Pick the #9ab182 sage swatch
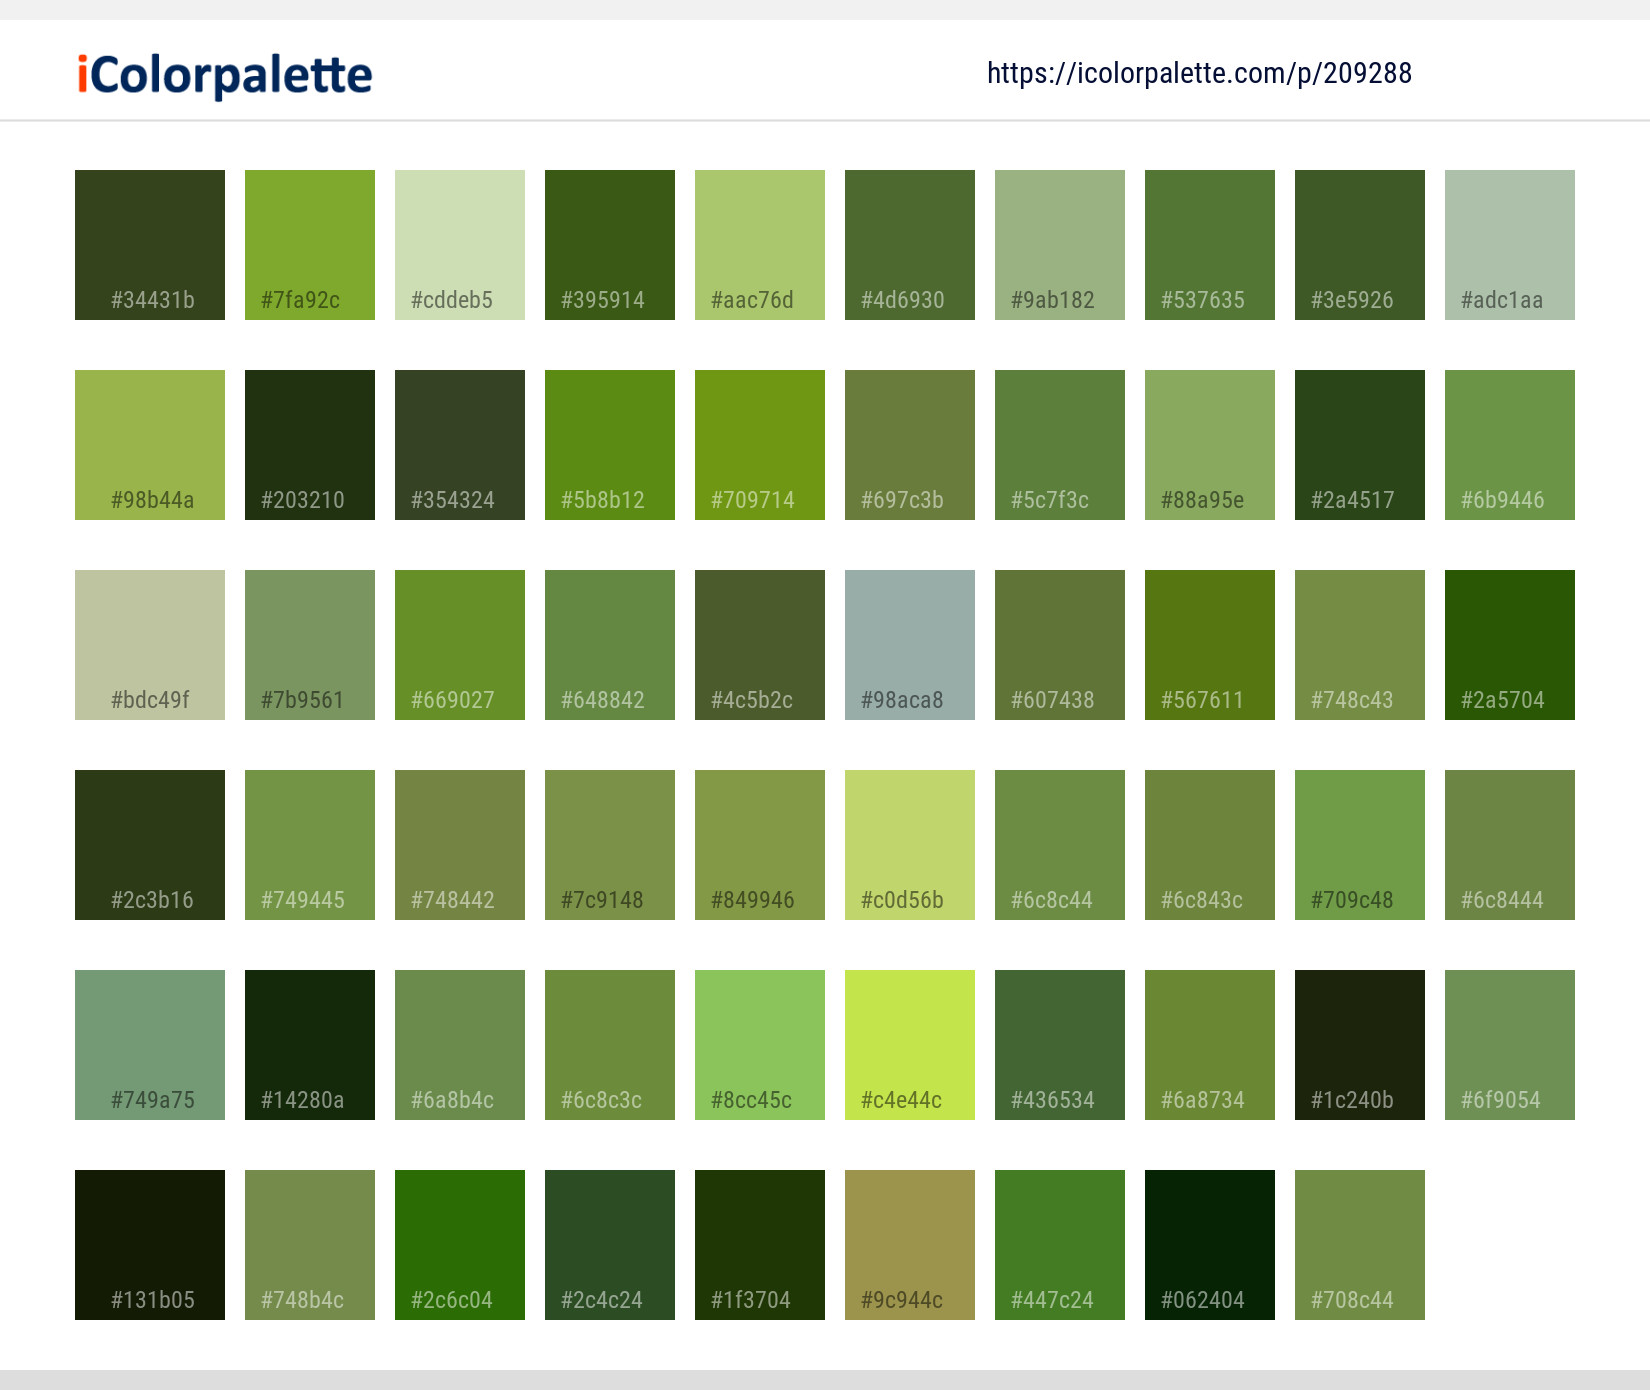 click(1060, 245)
